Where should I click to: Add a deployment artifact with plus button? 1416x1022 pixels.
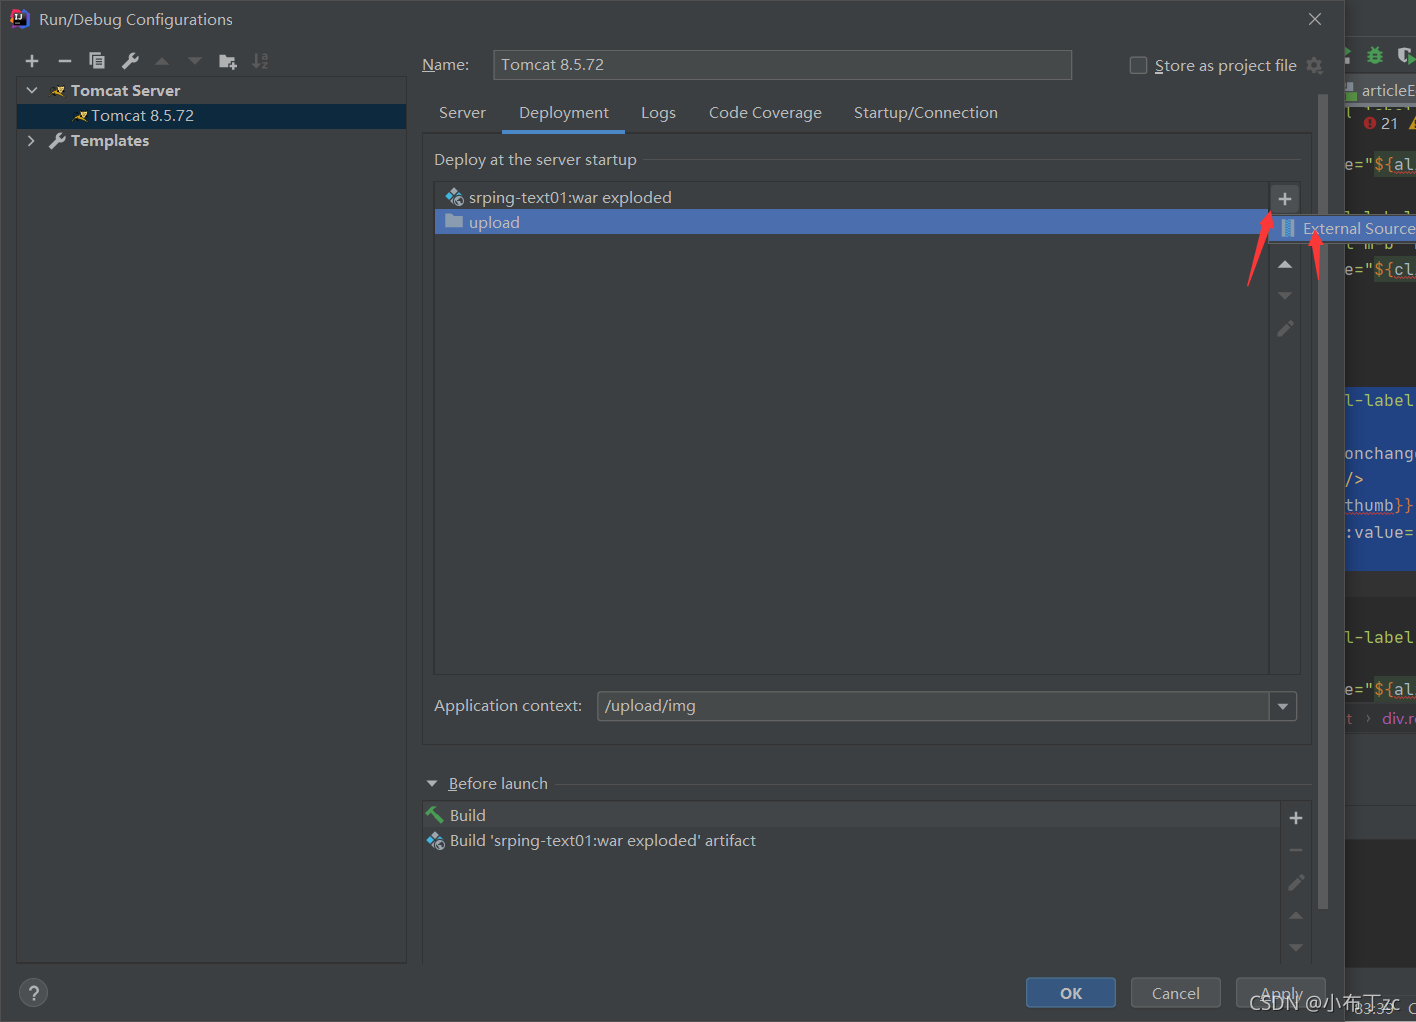click(1285, 199)
